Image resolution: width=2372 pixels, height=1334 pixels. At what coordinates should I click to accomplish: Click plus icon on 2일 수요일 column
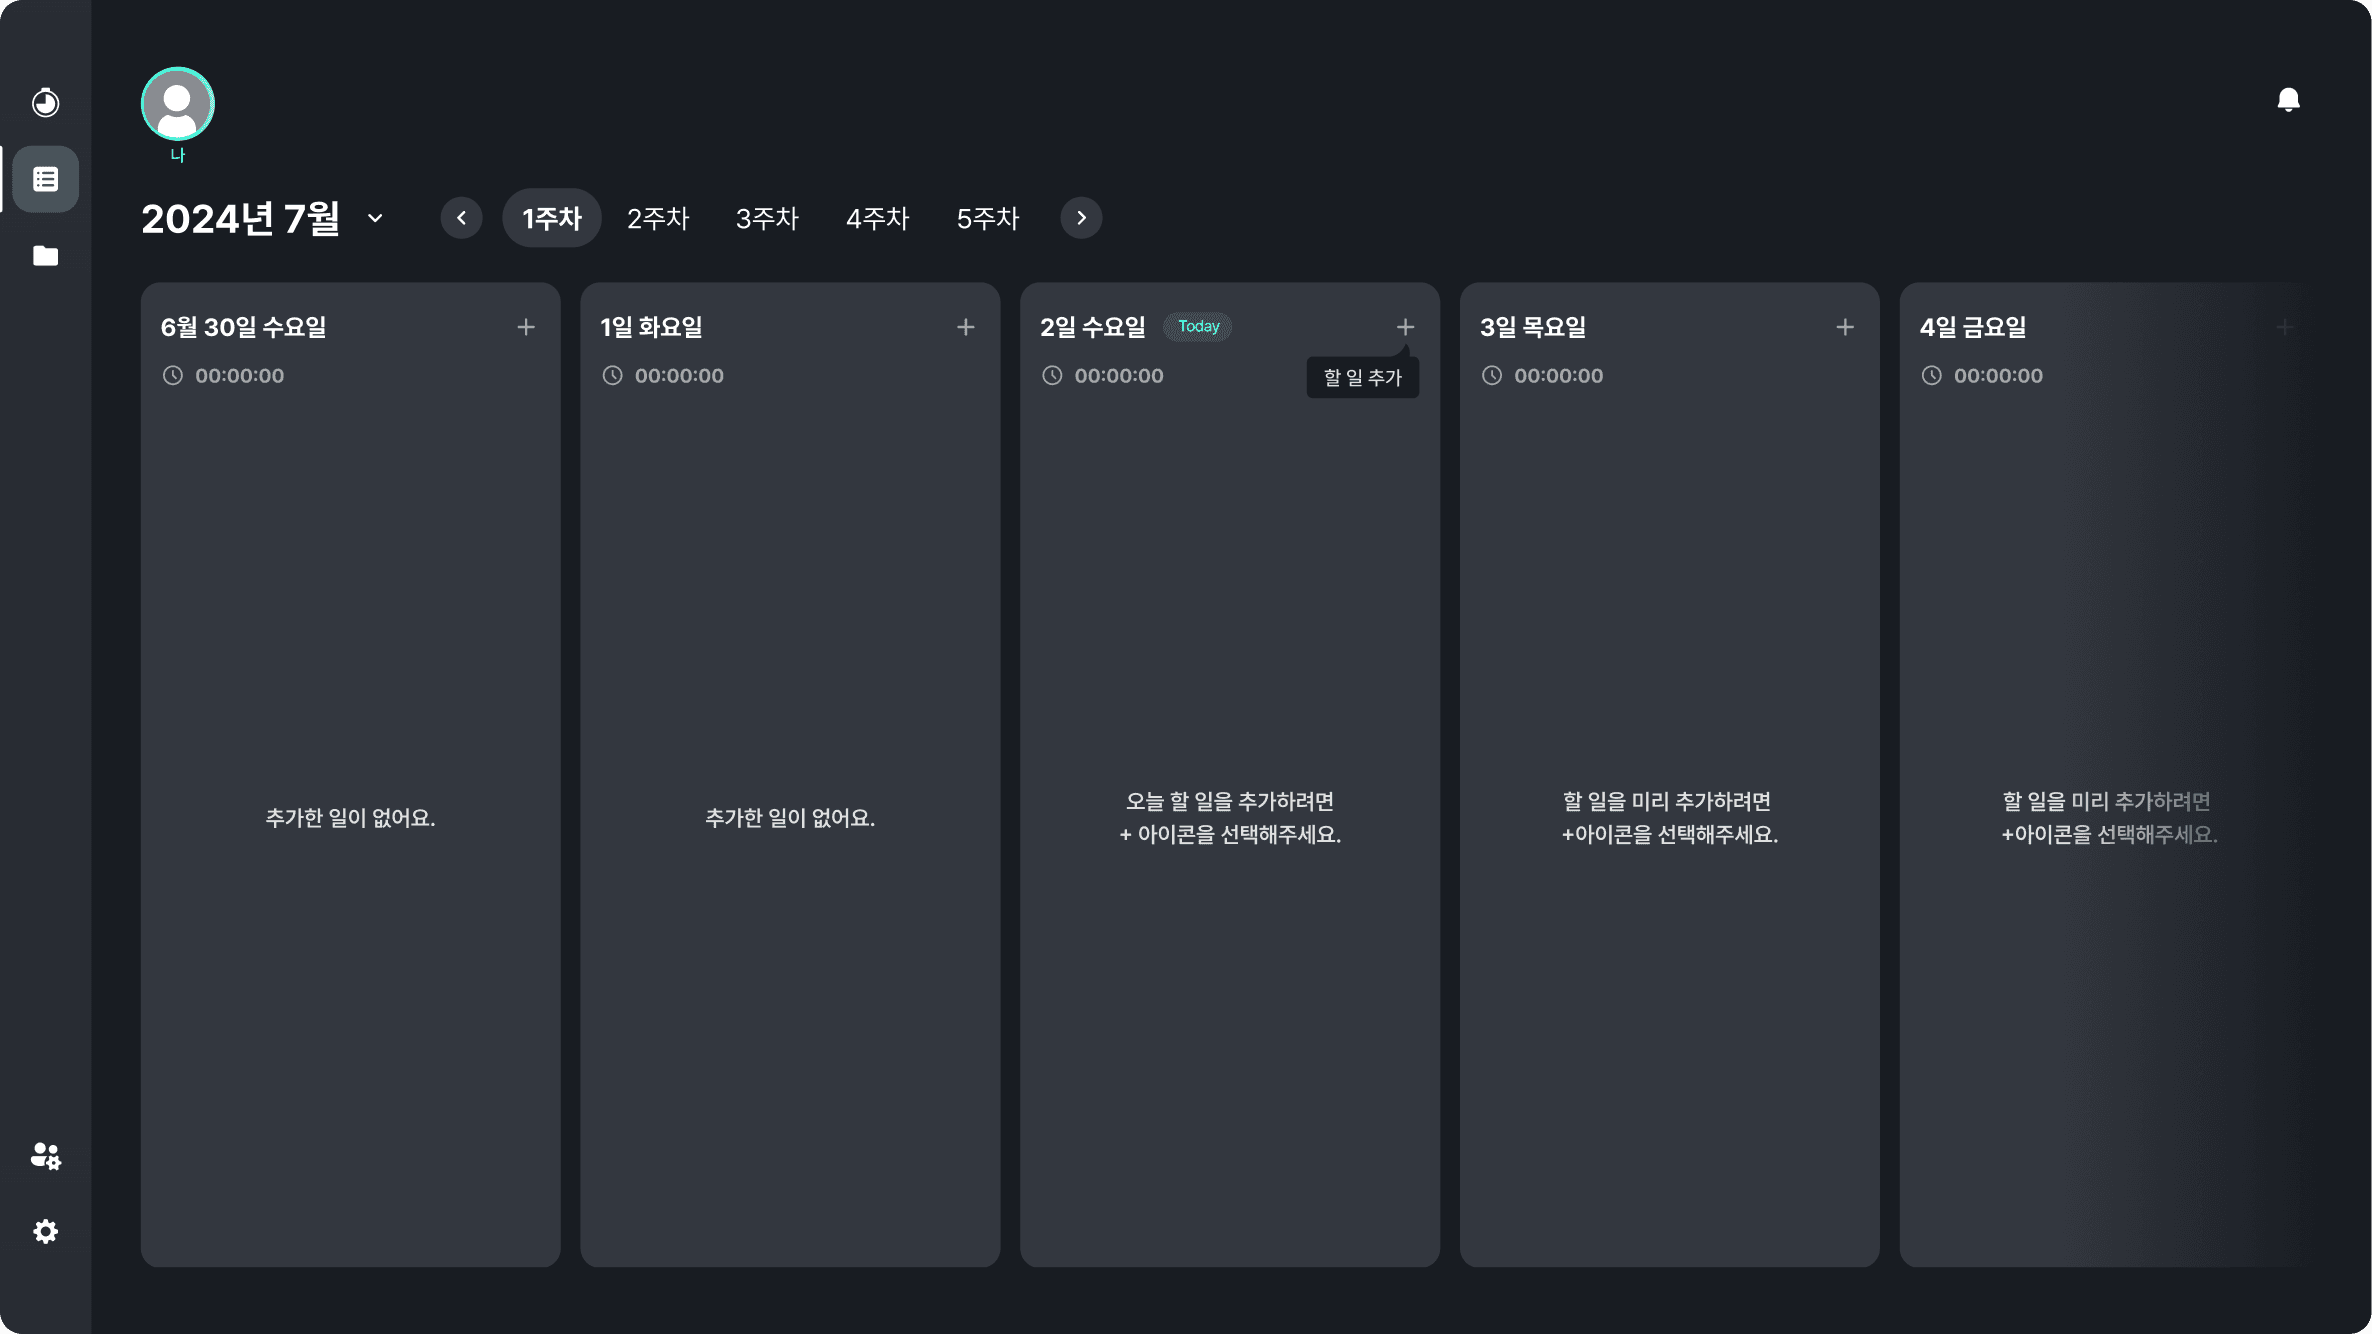[1405, 327]
